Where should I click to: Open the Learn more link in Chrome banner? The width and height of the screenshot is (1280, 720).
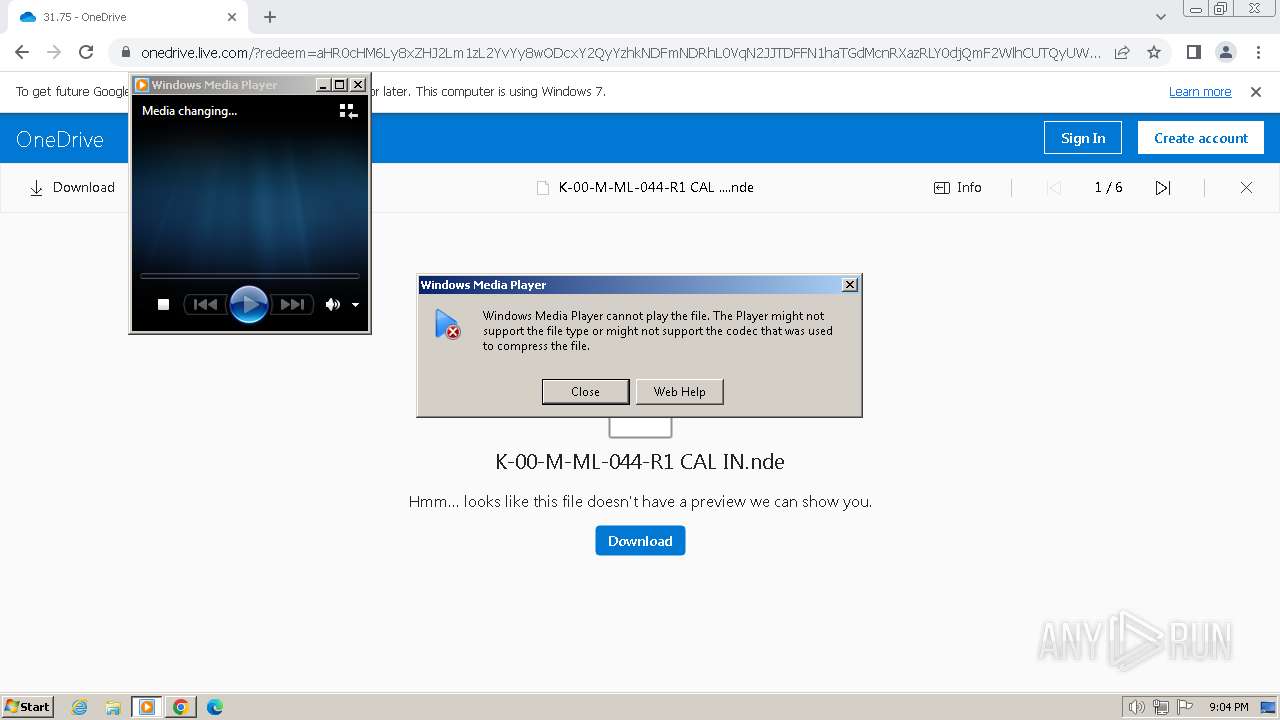tap(1200, 91)
